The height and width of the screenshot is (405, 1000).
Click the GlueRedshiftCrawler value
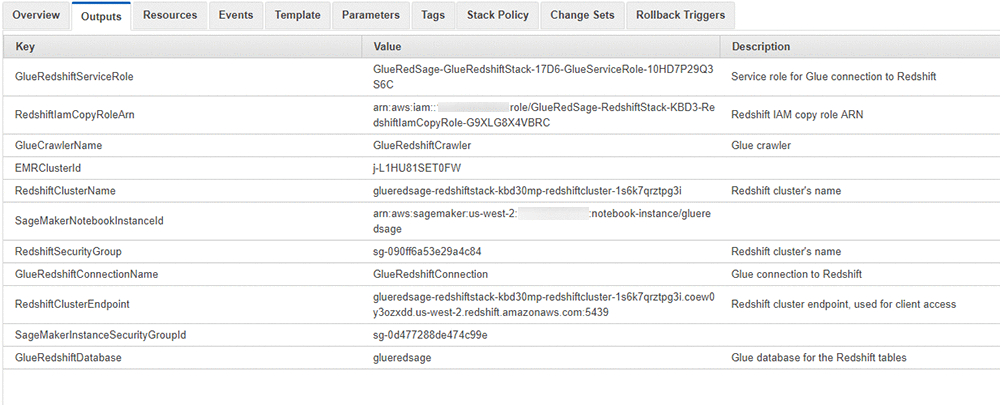tap(422, 145)
